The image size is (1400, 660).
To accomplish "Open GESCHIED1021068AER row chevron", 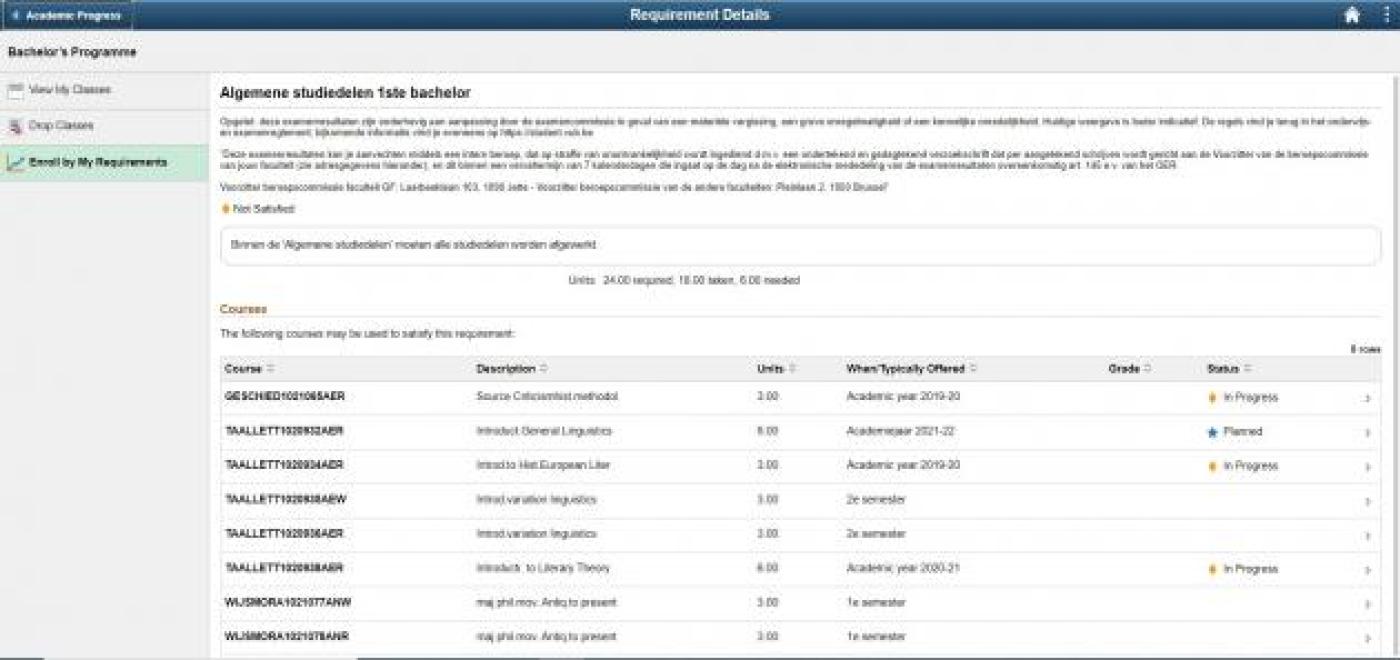I will tap(1367, 398).
